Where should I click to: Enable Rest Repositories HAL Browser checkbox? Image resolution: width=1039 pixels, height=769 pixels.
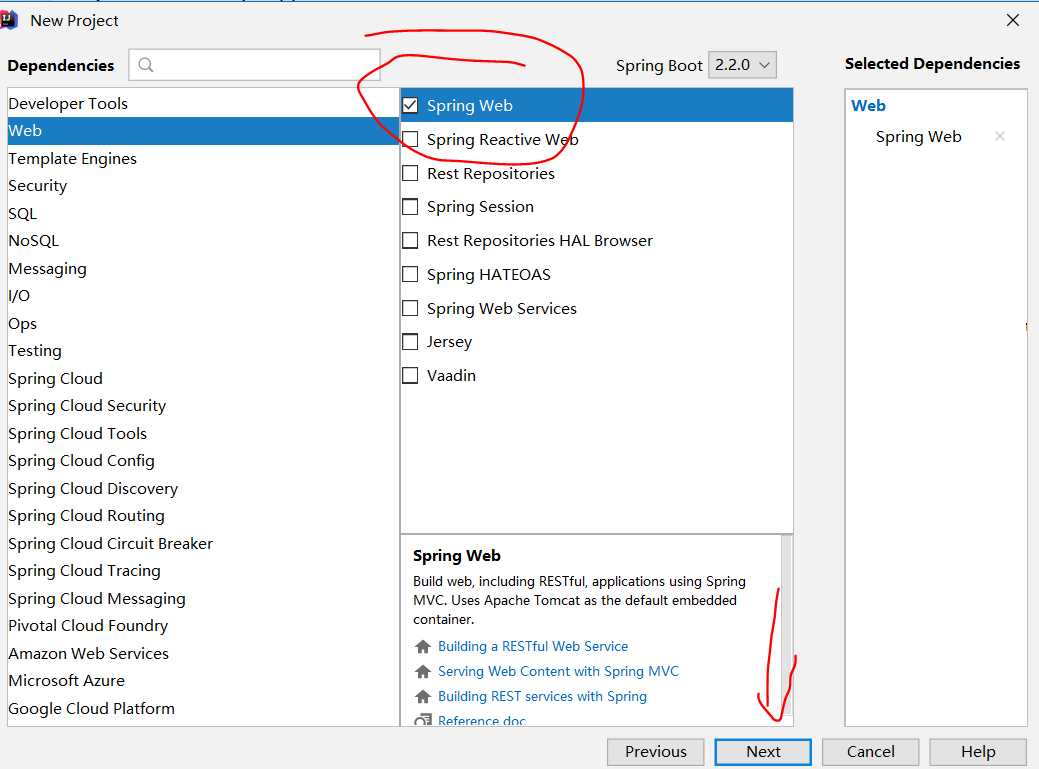(410, 240)
